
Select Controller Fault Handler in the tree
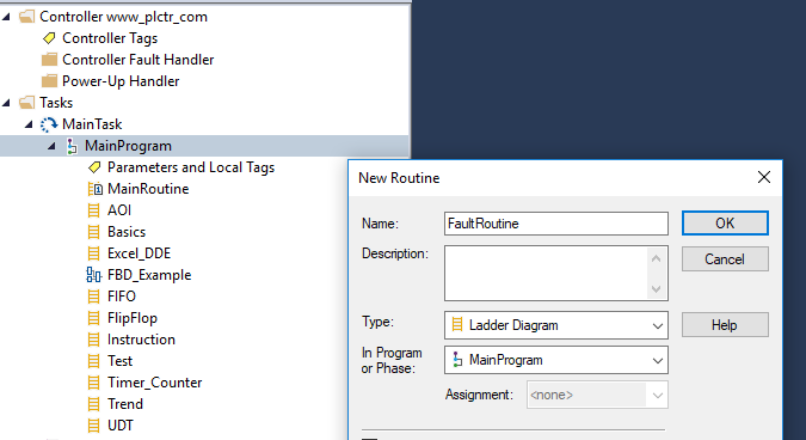point(138,60)
